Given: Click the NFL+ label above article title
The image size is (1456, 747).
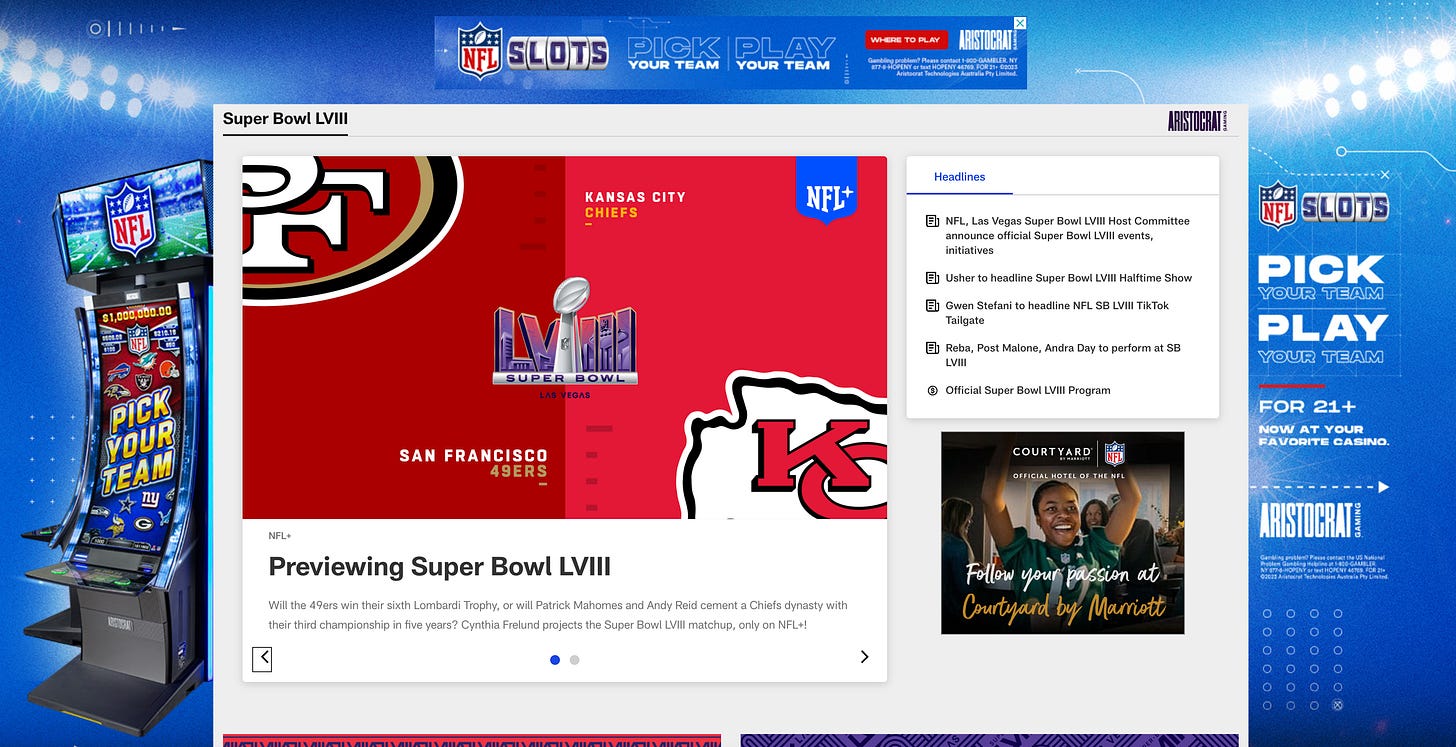Looking at the screenshot, I should click(280, 536).
